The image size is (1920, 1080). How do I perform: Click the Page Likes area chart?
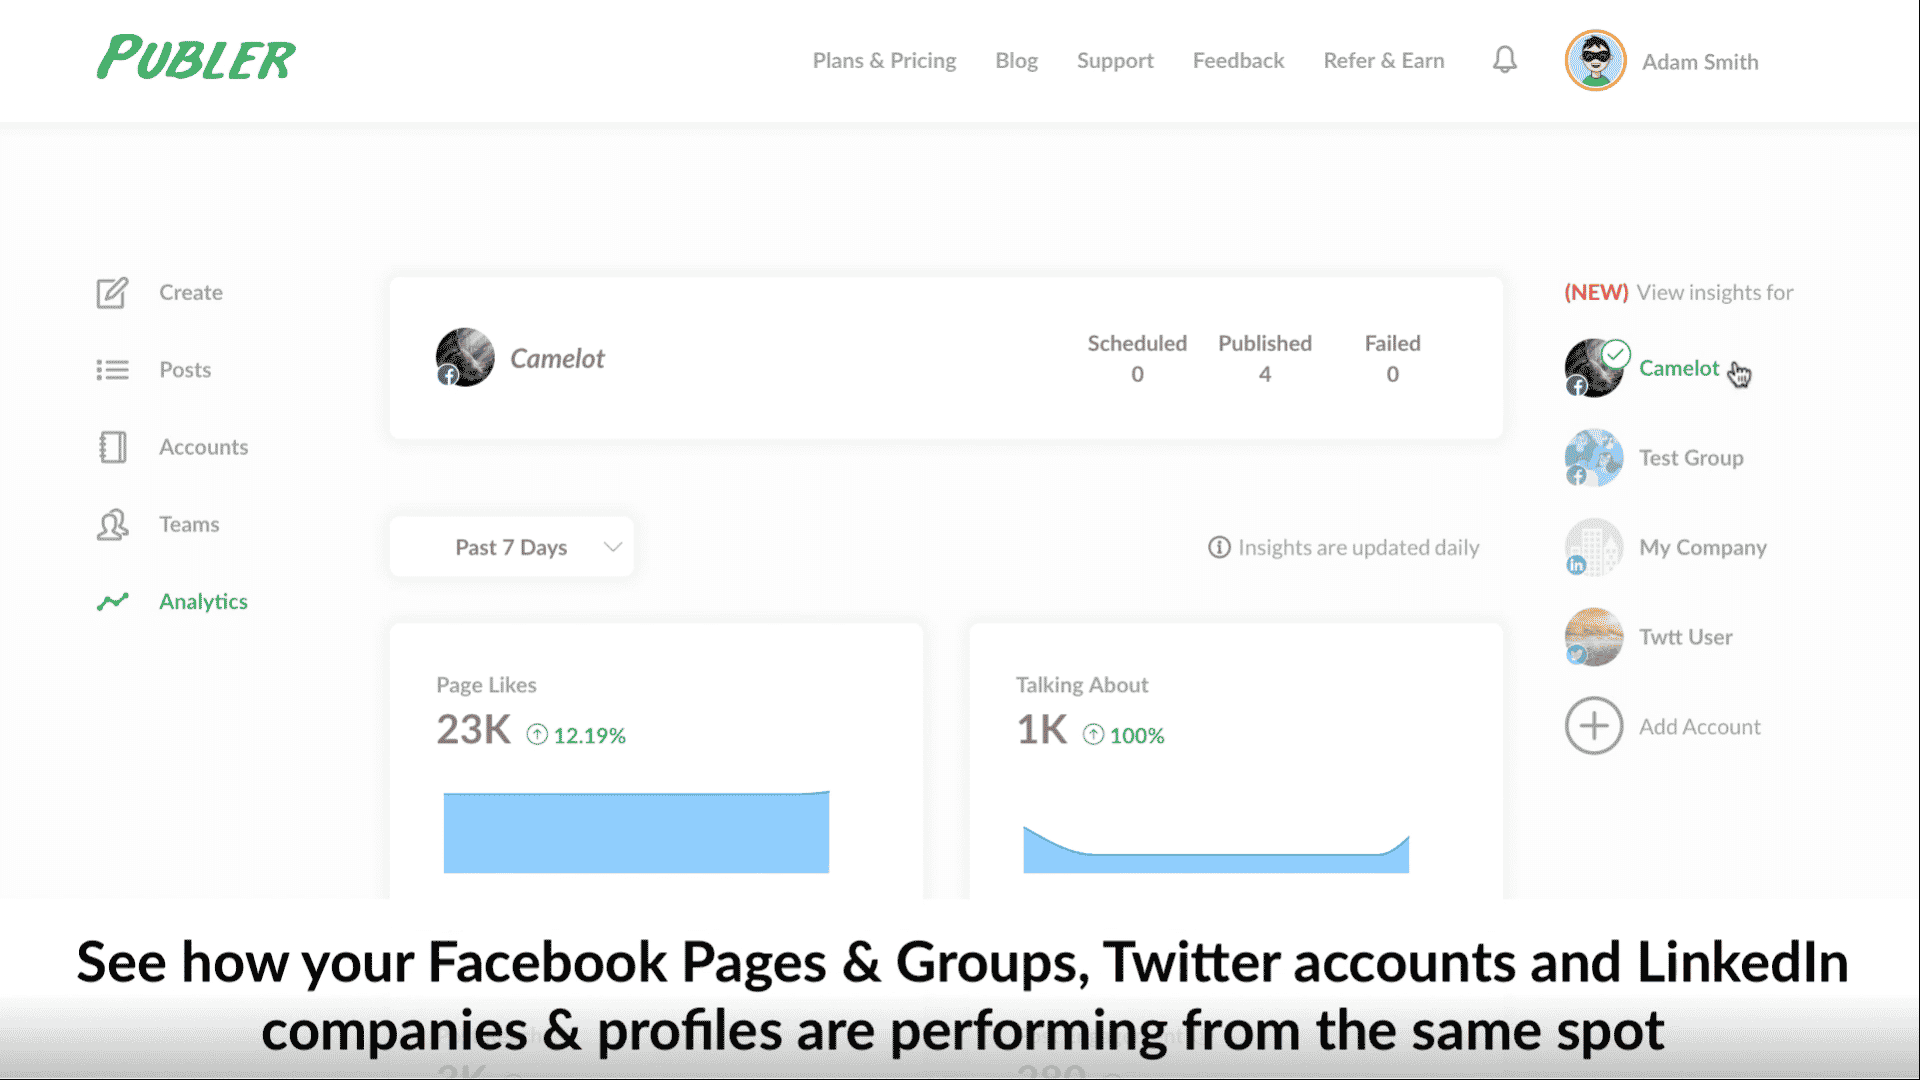click(636, 832)
